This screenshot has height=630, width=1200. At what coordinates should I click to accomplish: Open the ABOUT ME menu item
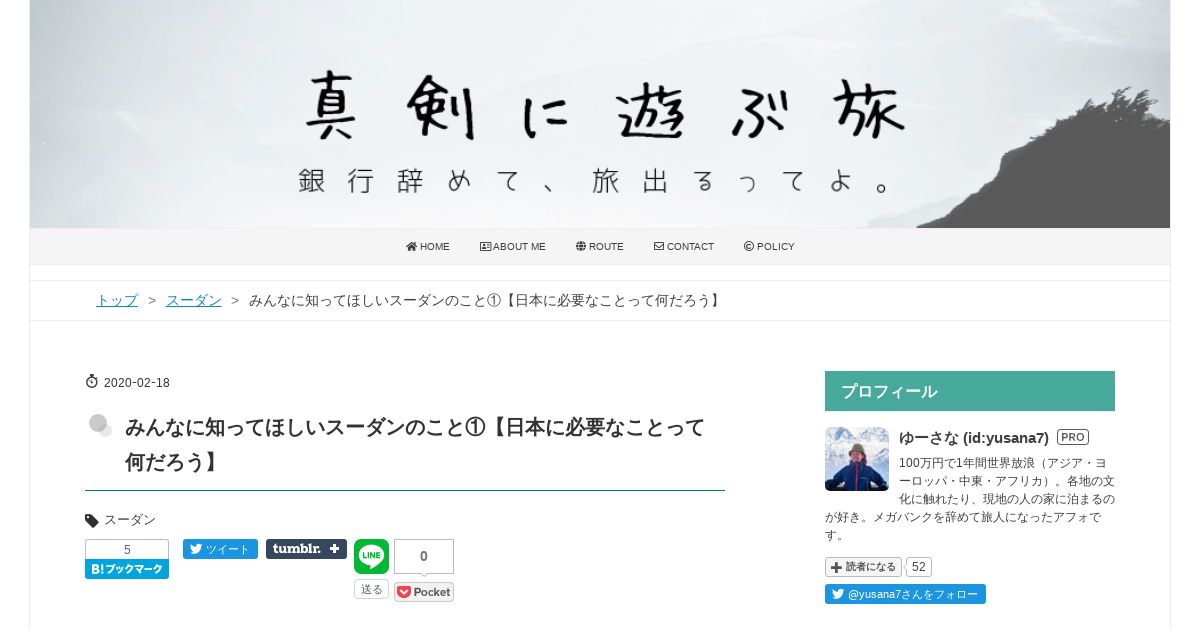tap(513, 247)
